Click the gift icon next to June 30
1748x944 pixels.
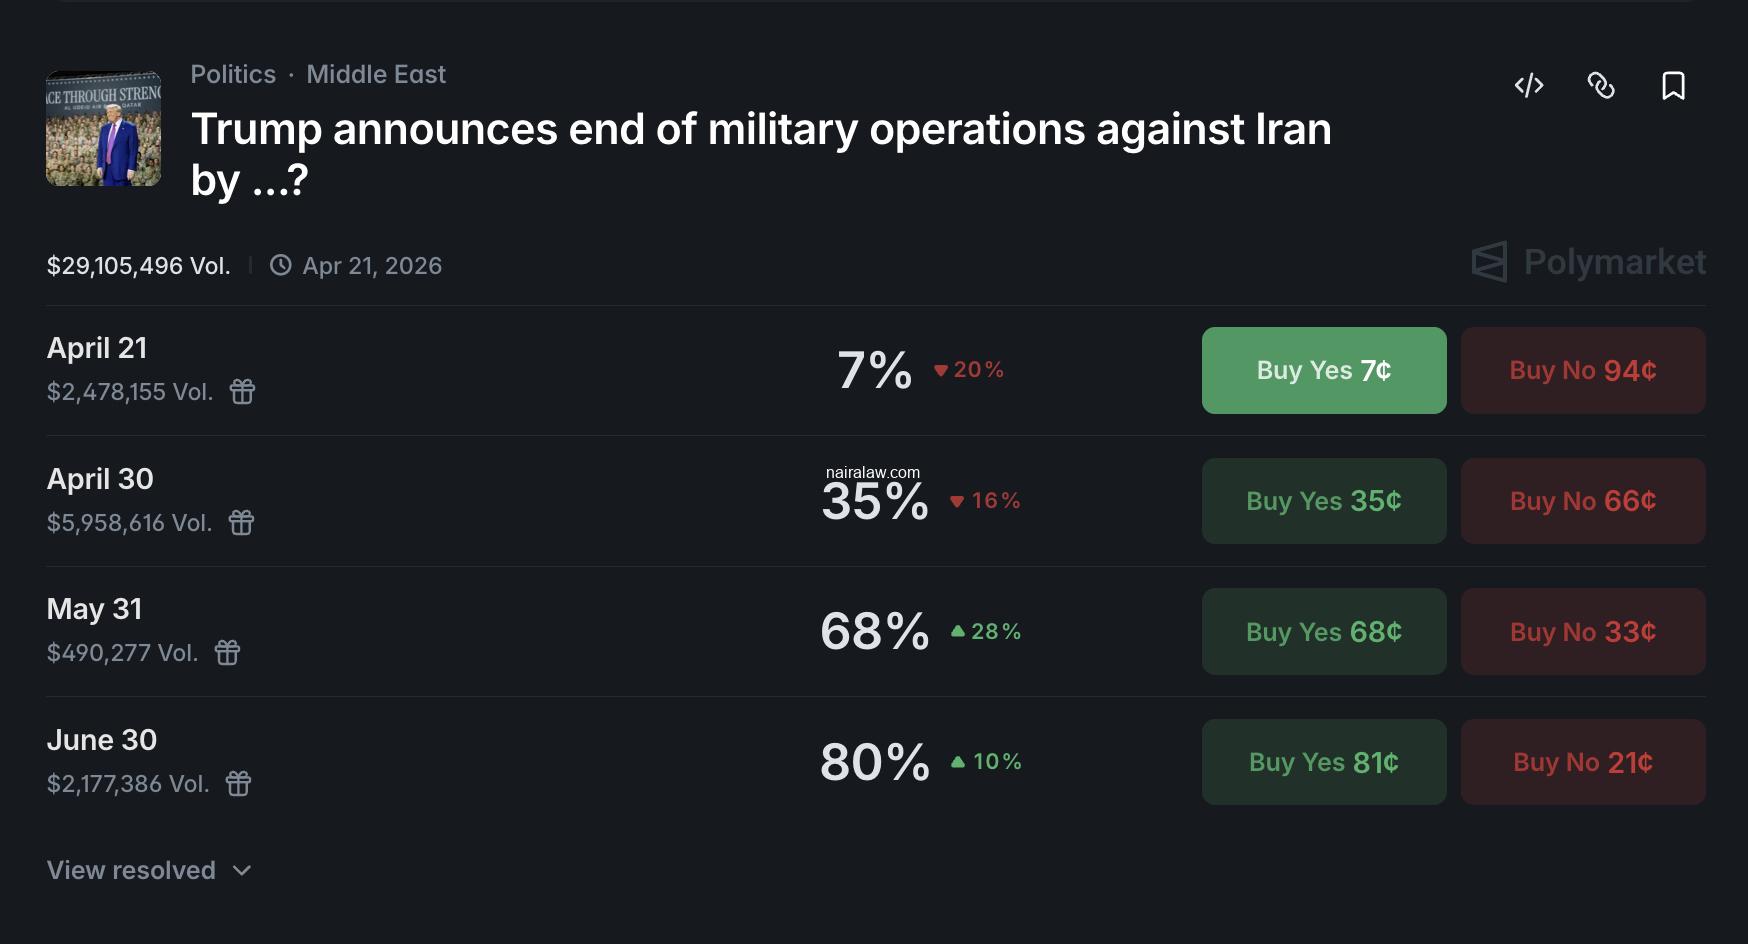[238, 785]
